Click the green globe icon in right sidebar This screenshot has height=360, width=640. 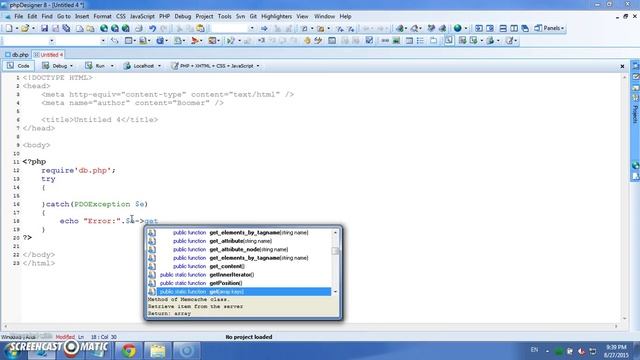click(635, 165)
